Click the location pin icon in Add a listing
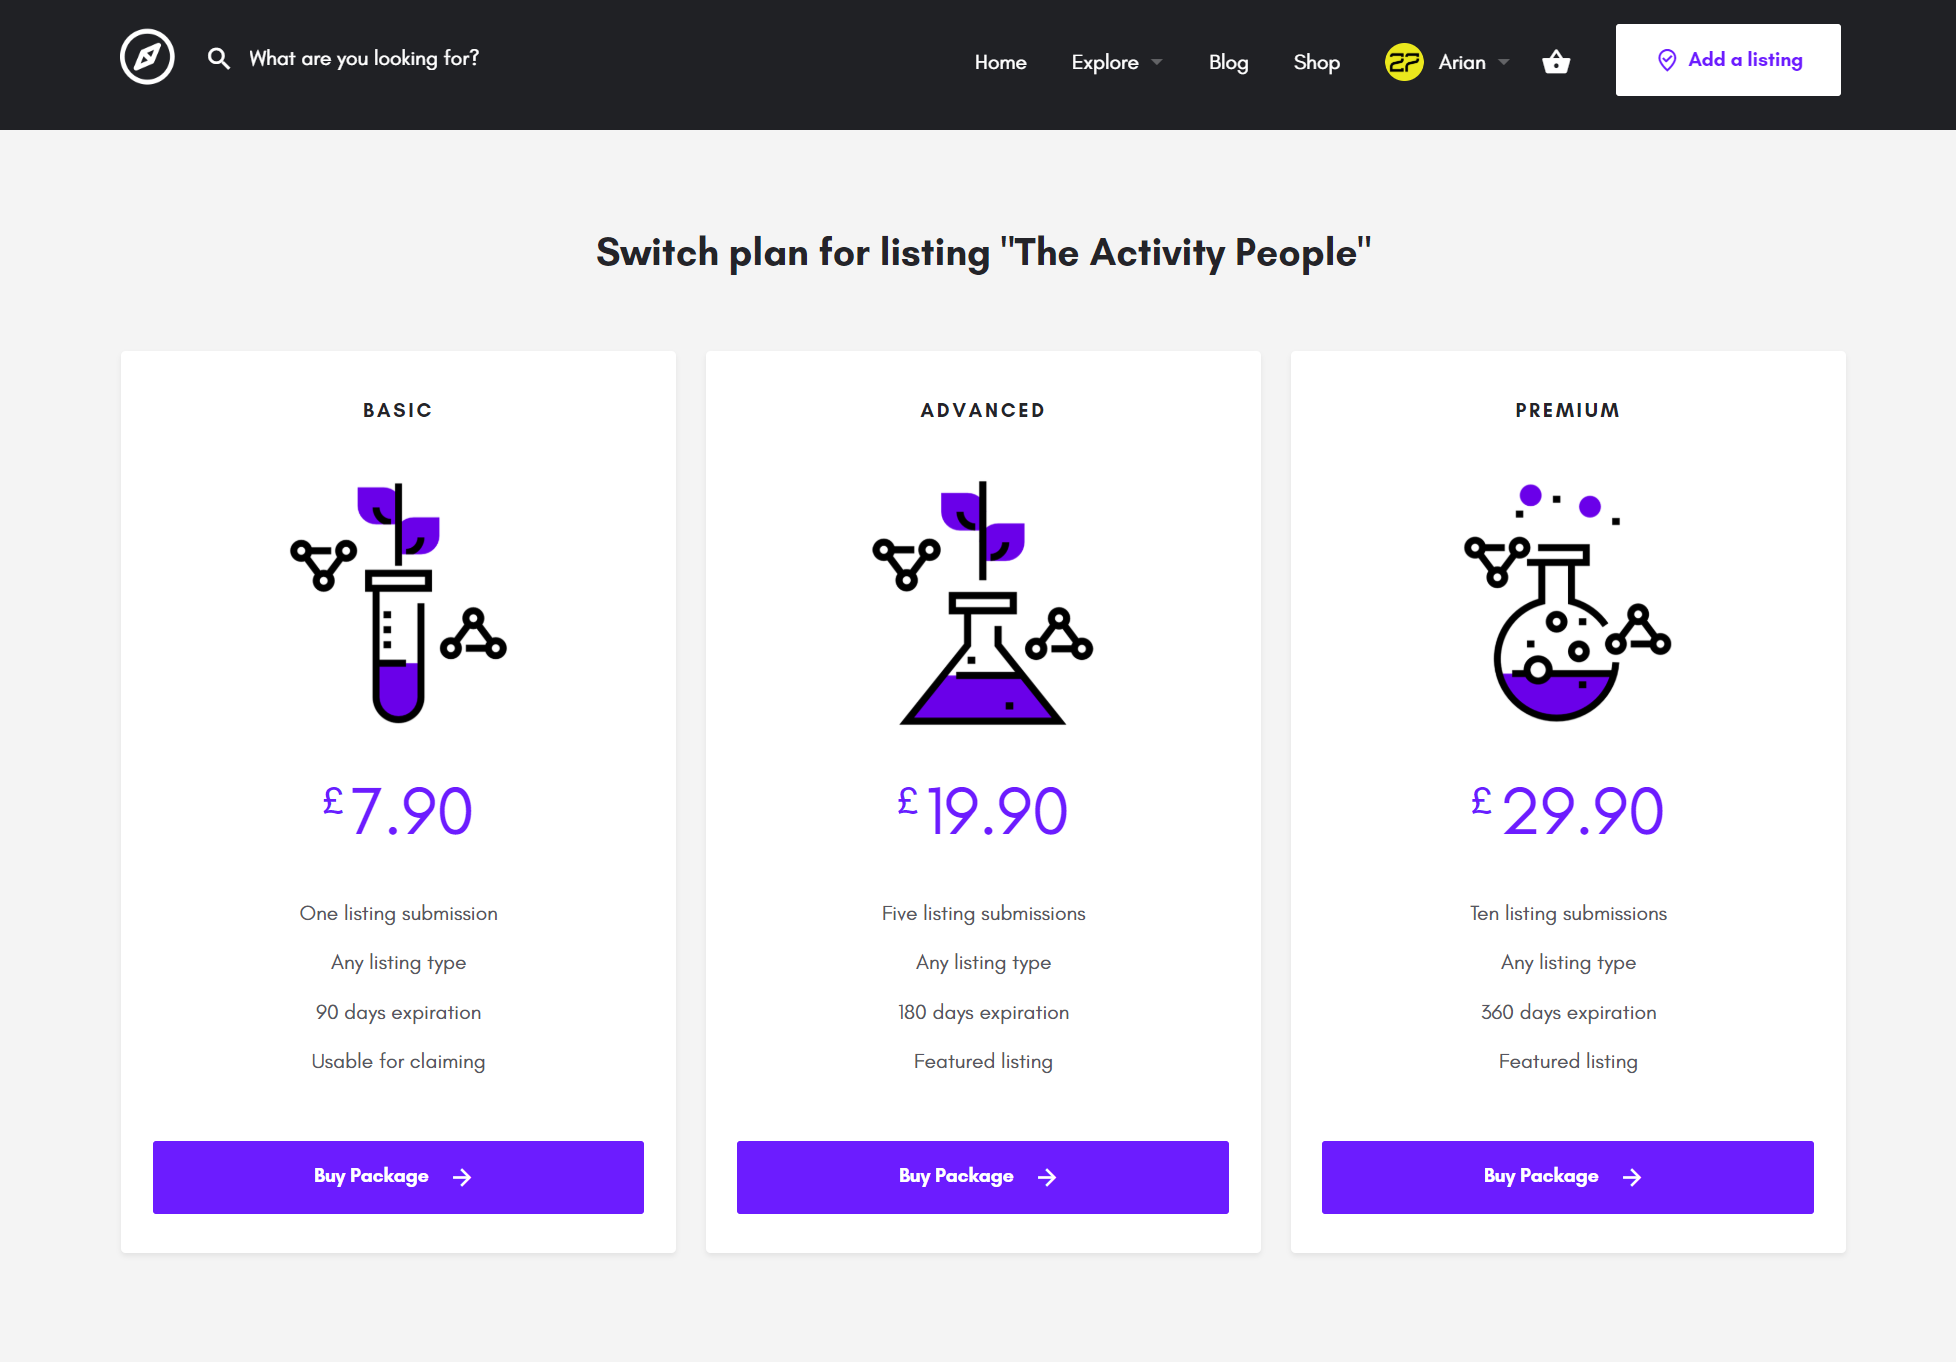Screen dimensions: 1956x1362 (1667, 60)
